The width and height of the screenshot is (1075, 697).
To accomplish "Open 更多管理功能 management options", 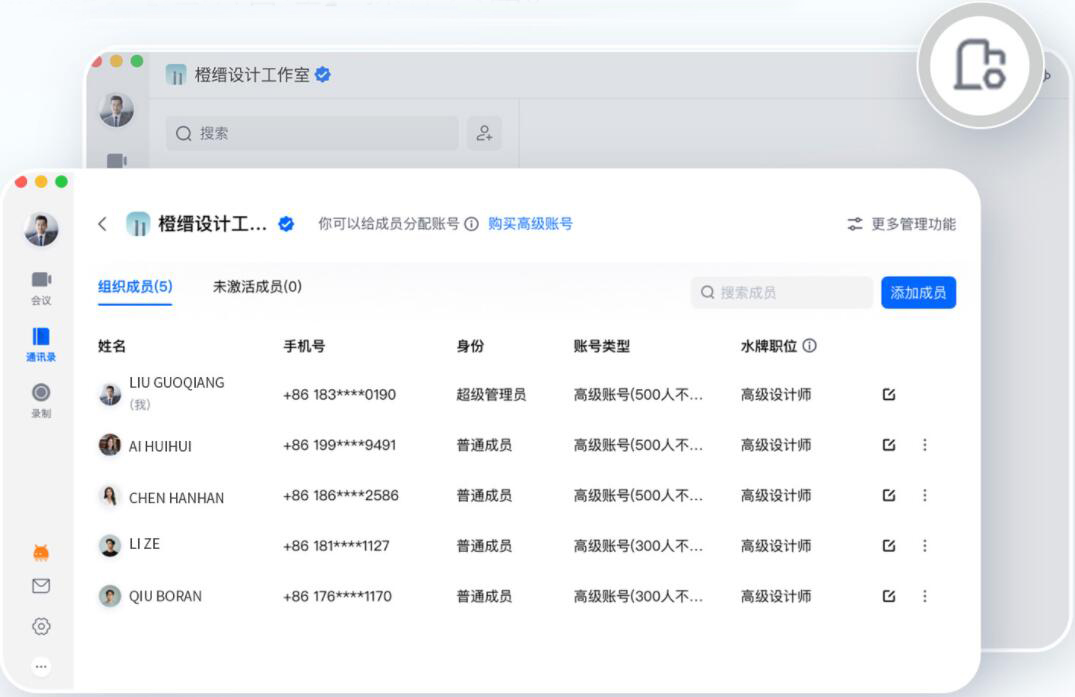I will [x=901, y=224].
